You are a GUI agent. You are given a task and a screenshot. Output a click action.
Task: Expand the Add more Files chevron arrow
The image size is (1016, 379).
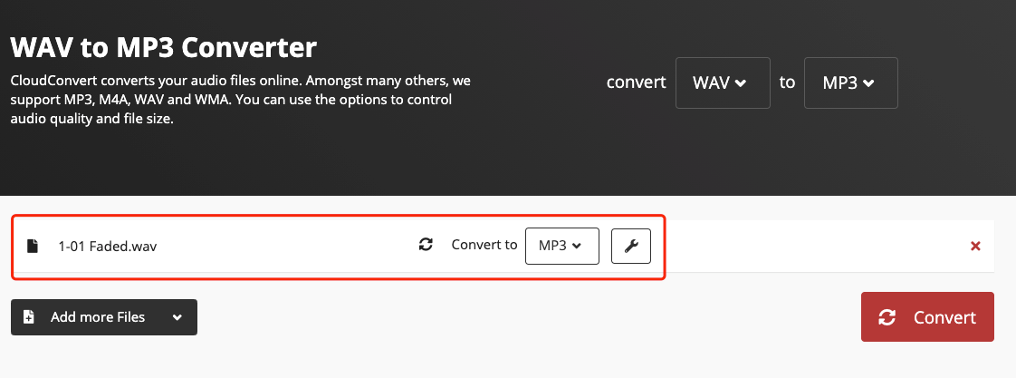[177, 317]
